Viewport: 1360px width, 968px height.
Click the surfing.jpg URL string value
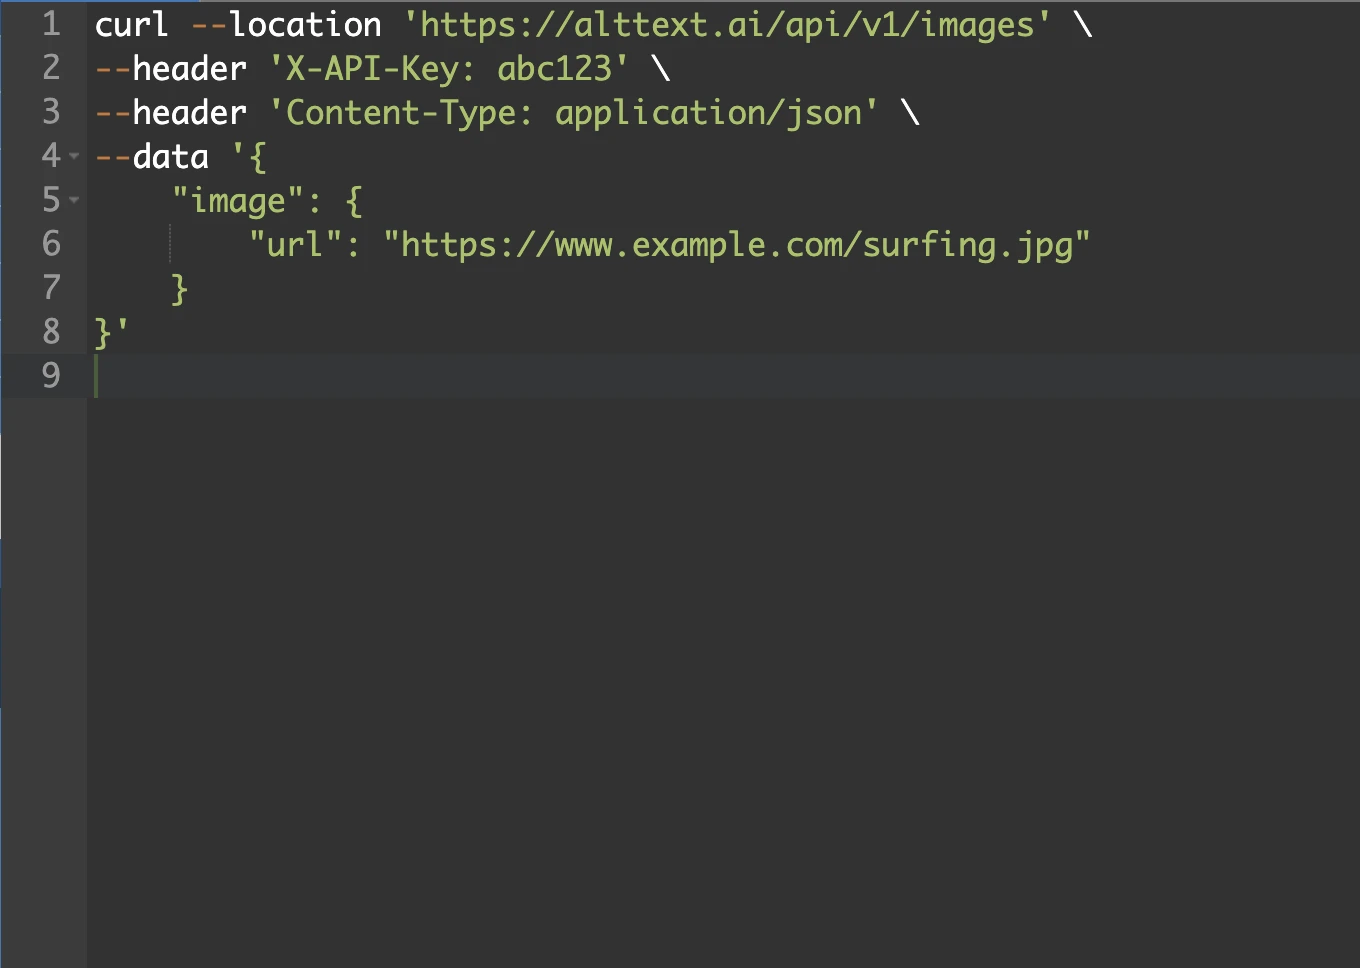pyautogui.click(x=737, y=245)
